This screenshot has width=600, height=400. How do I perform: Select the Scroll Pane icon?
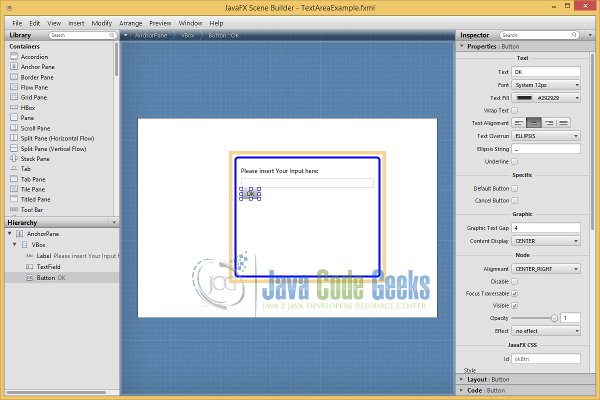[14, 127]
